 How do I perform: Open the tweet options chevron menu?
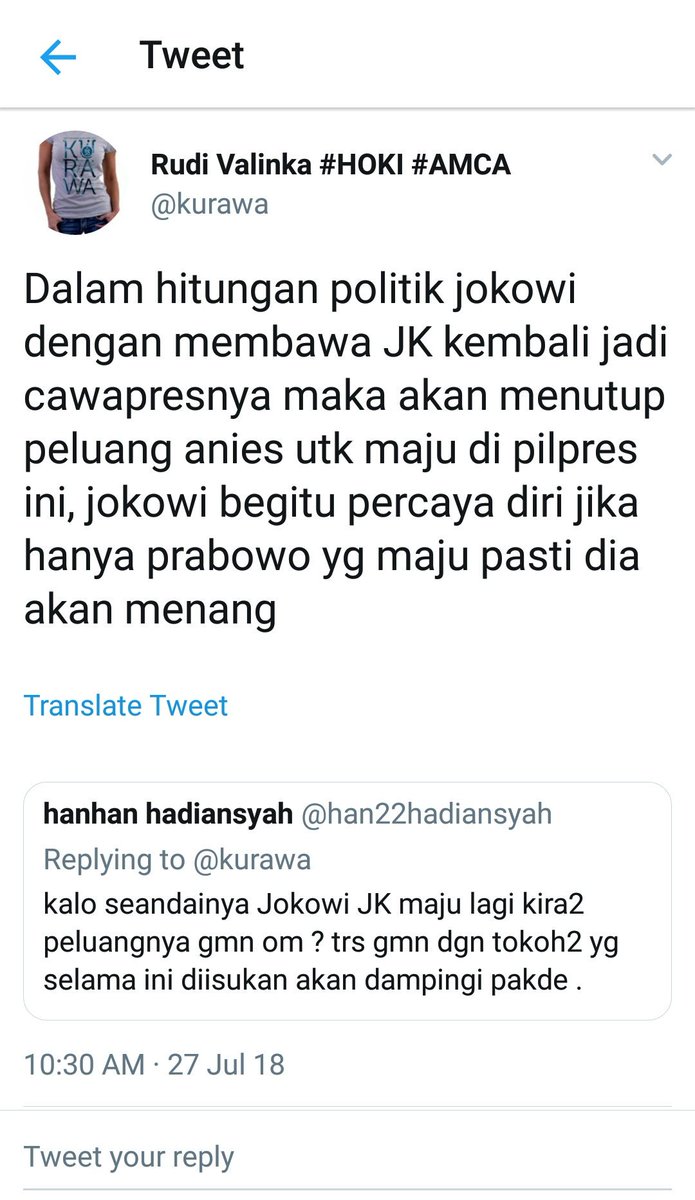[661, 160]
